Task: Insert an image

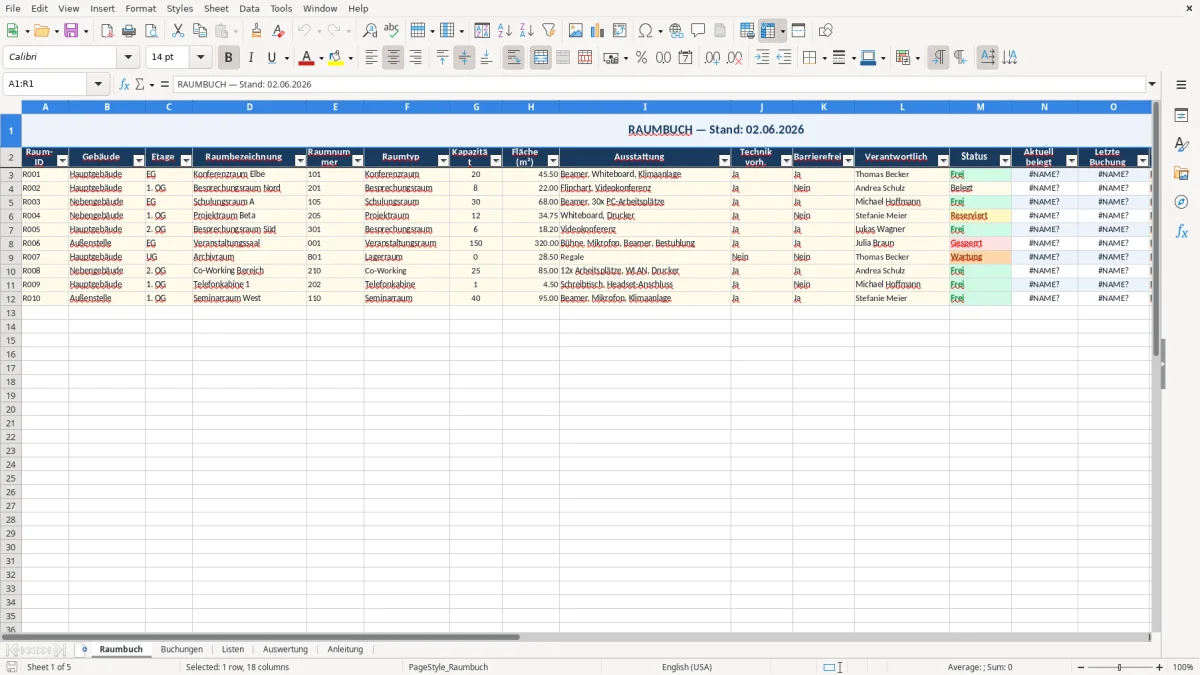Action: pos(576,31)
